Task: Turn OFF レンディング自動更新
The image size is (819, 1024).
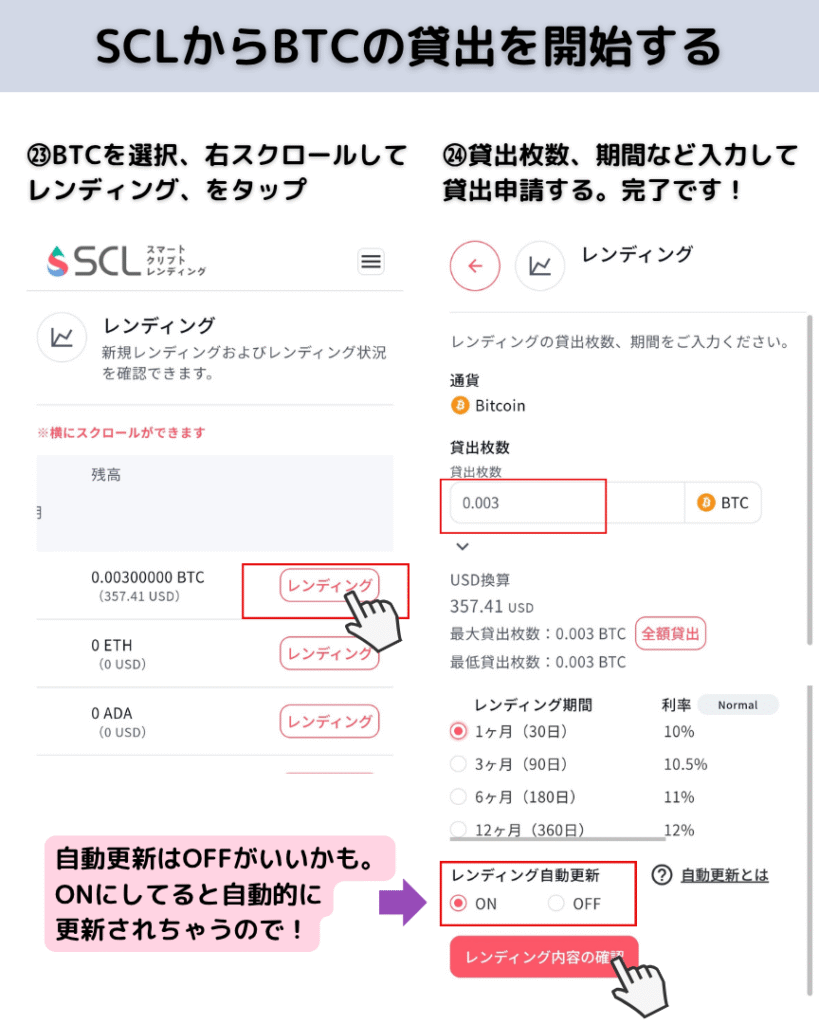Action: tap(556, 903)
